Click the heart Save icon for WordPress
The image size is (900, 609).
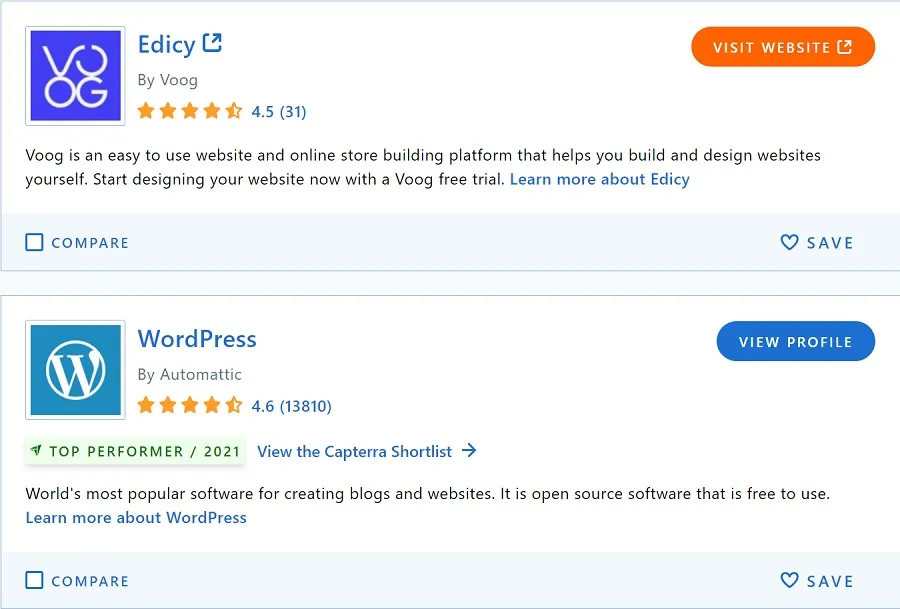pos(790,580)
